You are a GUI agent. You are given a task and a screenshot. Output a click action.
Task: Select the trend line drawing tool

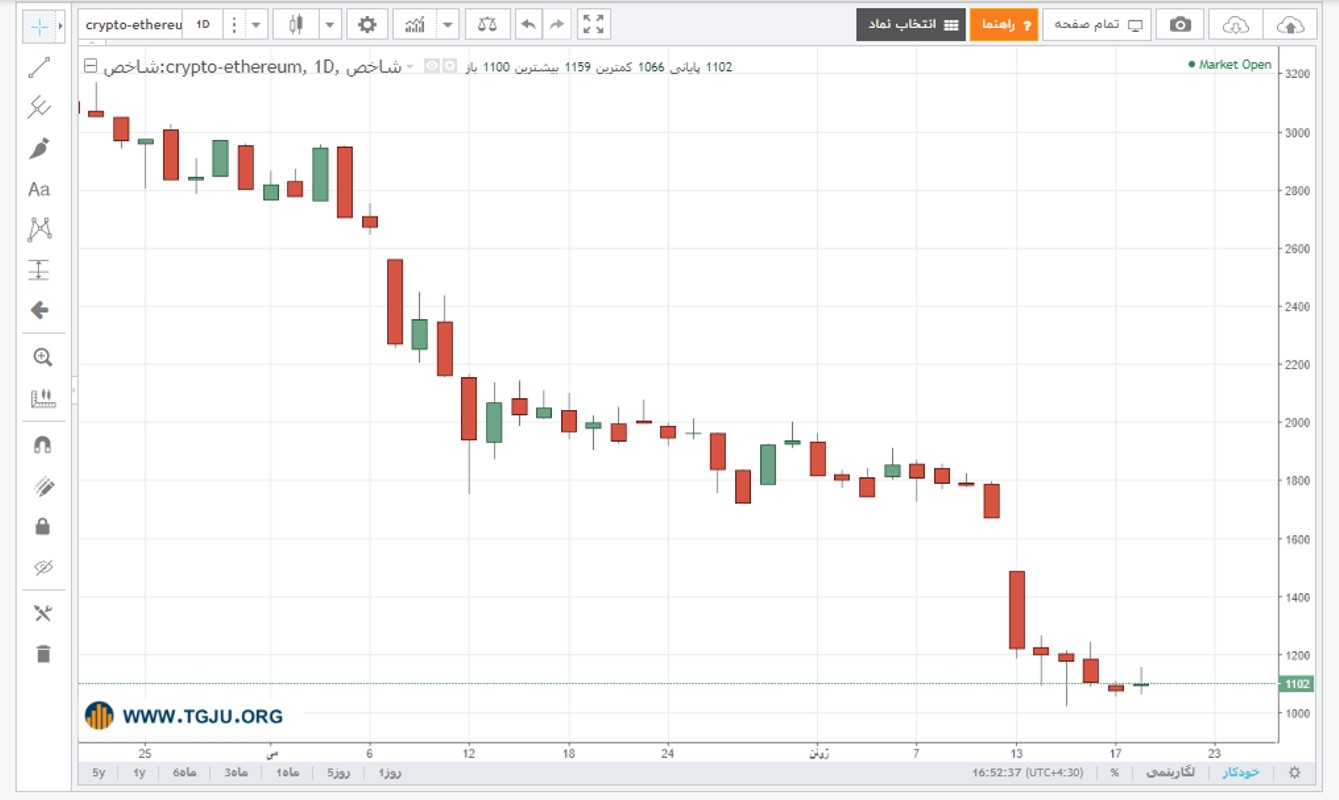pyautogui.click(x=39, y=67)
